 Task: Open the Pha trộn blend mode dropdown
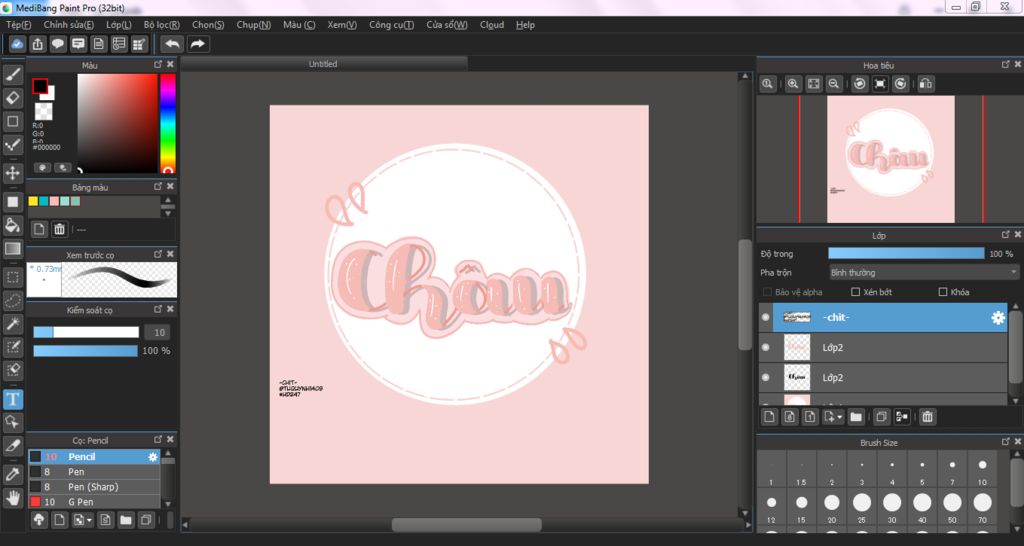(923, 272)
